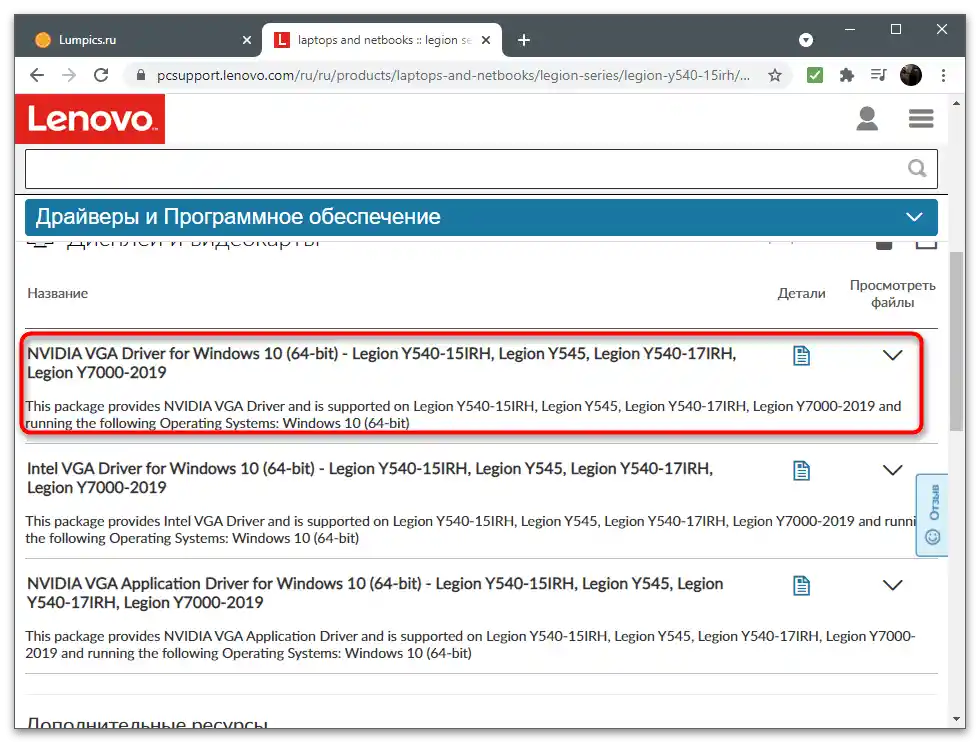Open details icon for NVIDIA VGA Application Driver

801,586
